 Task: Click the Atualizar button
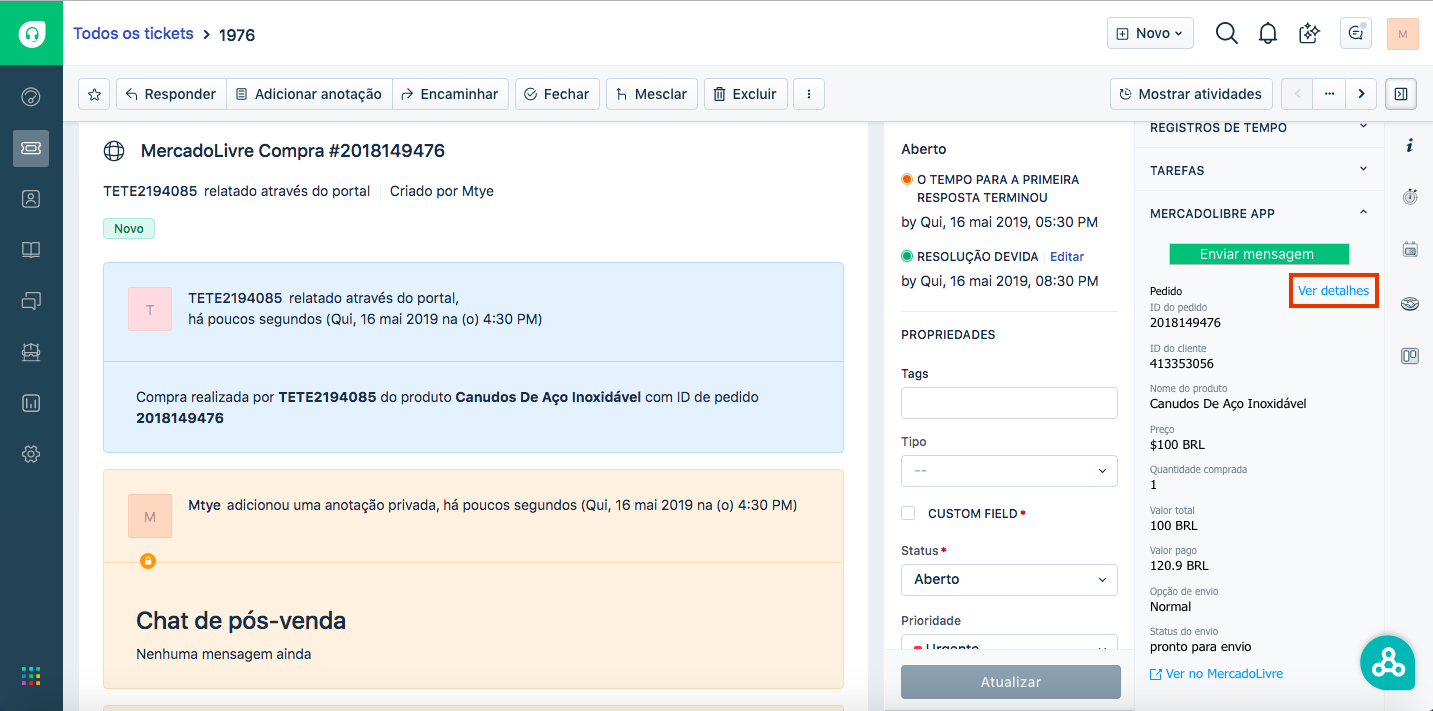point(1010,682)
